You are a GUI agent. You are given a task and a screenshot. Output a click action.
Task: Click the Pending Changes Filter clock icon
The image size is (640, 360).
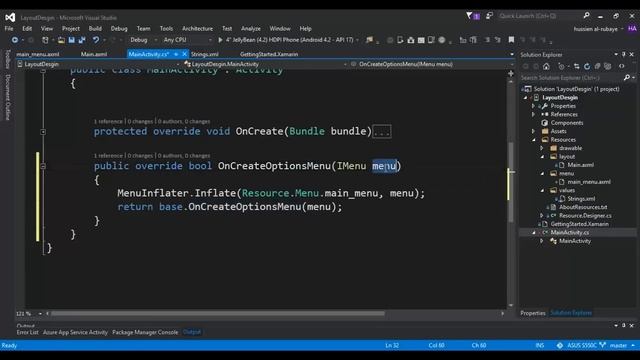tap(562, 66)
